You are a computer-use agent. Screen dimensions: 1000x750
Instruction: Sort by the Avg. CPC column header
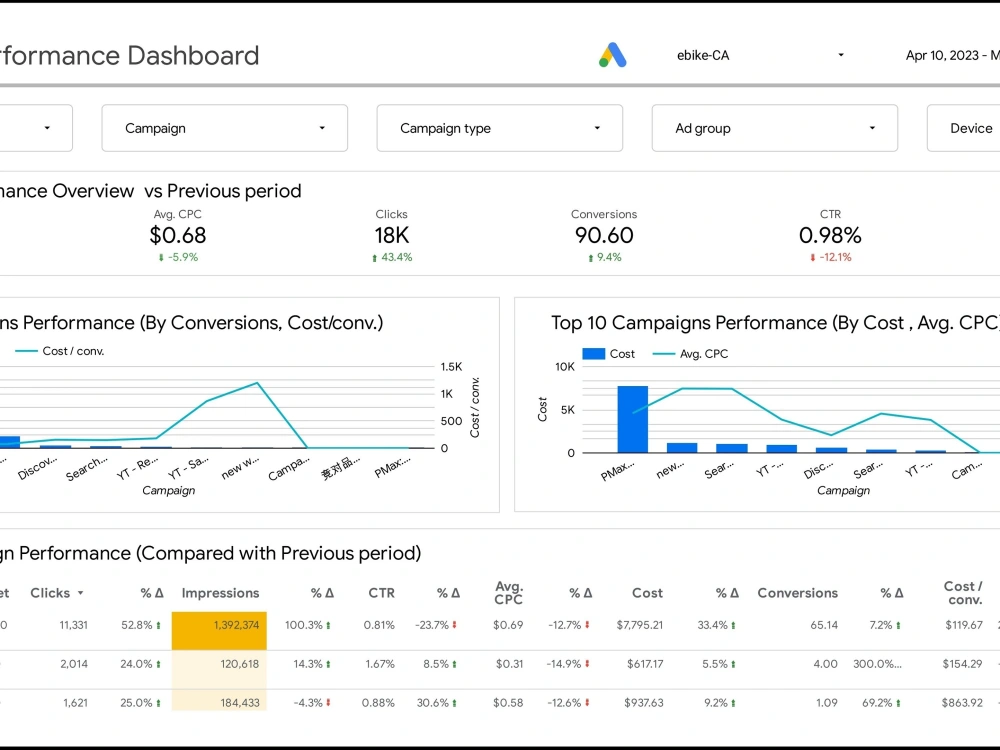pyautogui.click(x=508, y=592)
